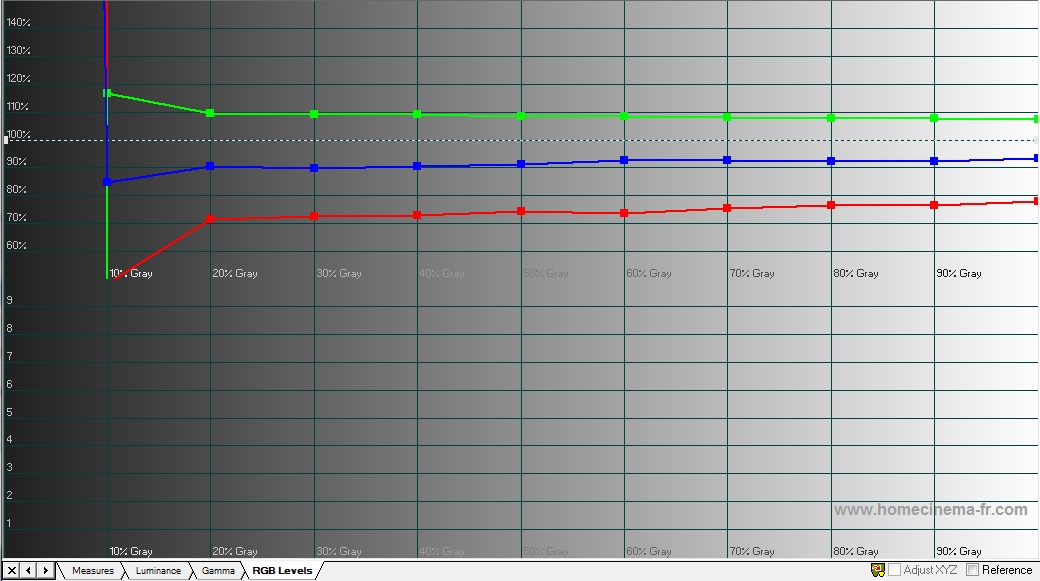Click the 80% axis label

pyautogui.click(x=17, y=190)
